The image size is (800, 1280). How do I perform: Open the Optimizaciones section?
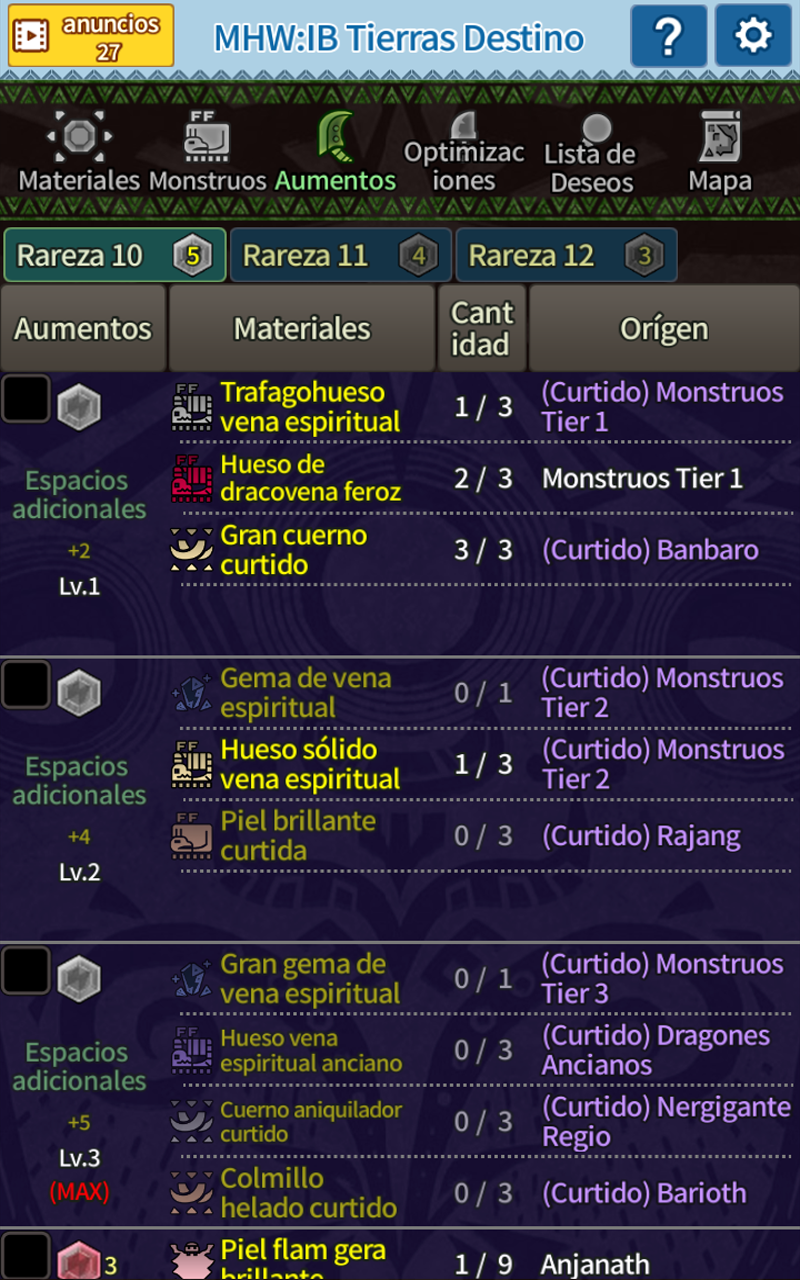[464, 153]
